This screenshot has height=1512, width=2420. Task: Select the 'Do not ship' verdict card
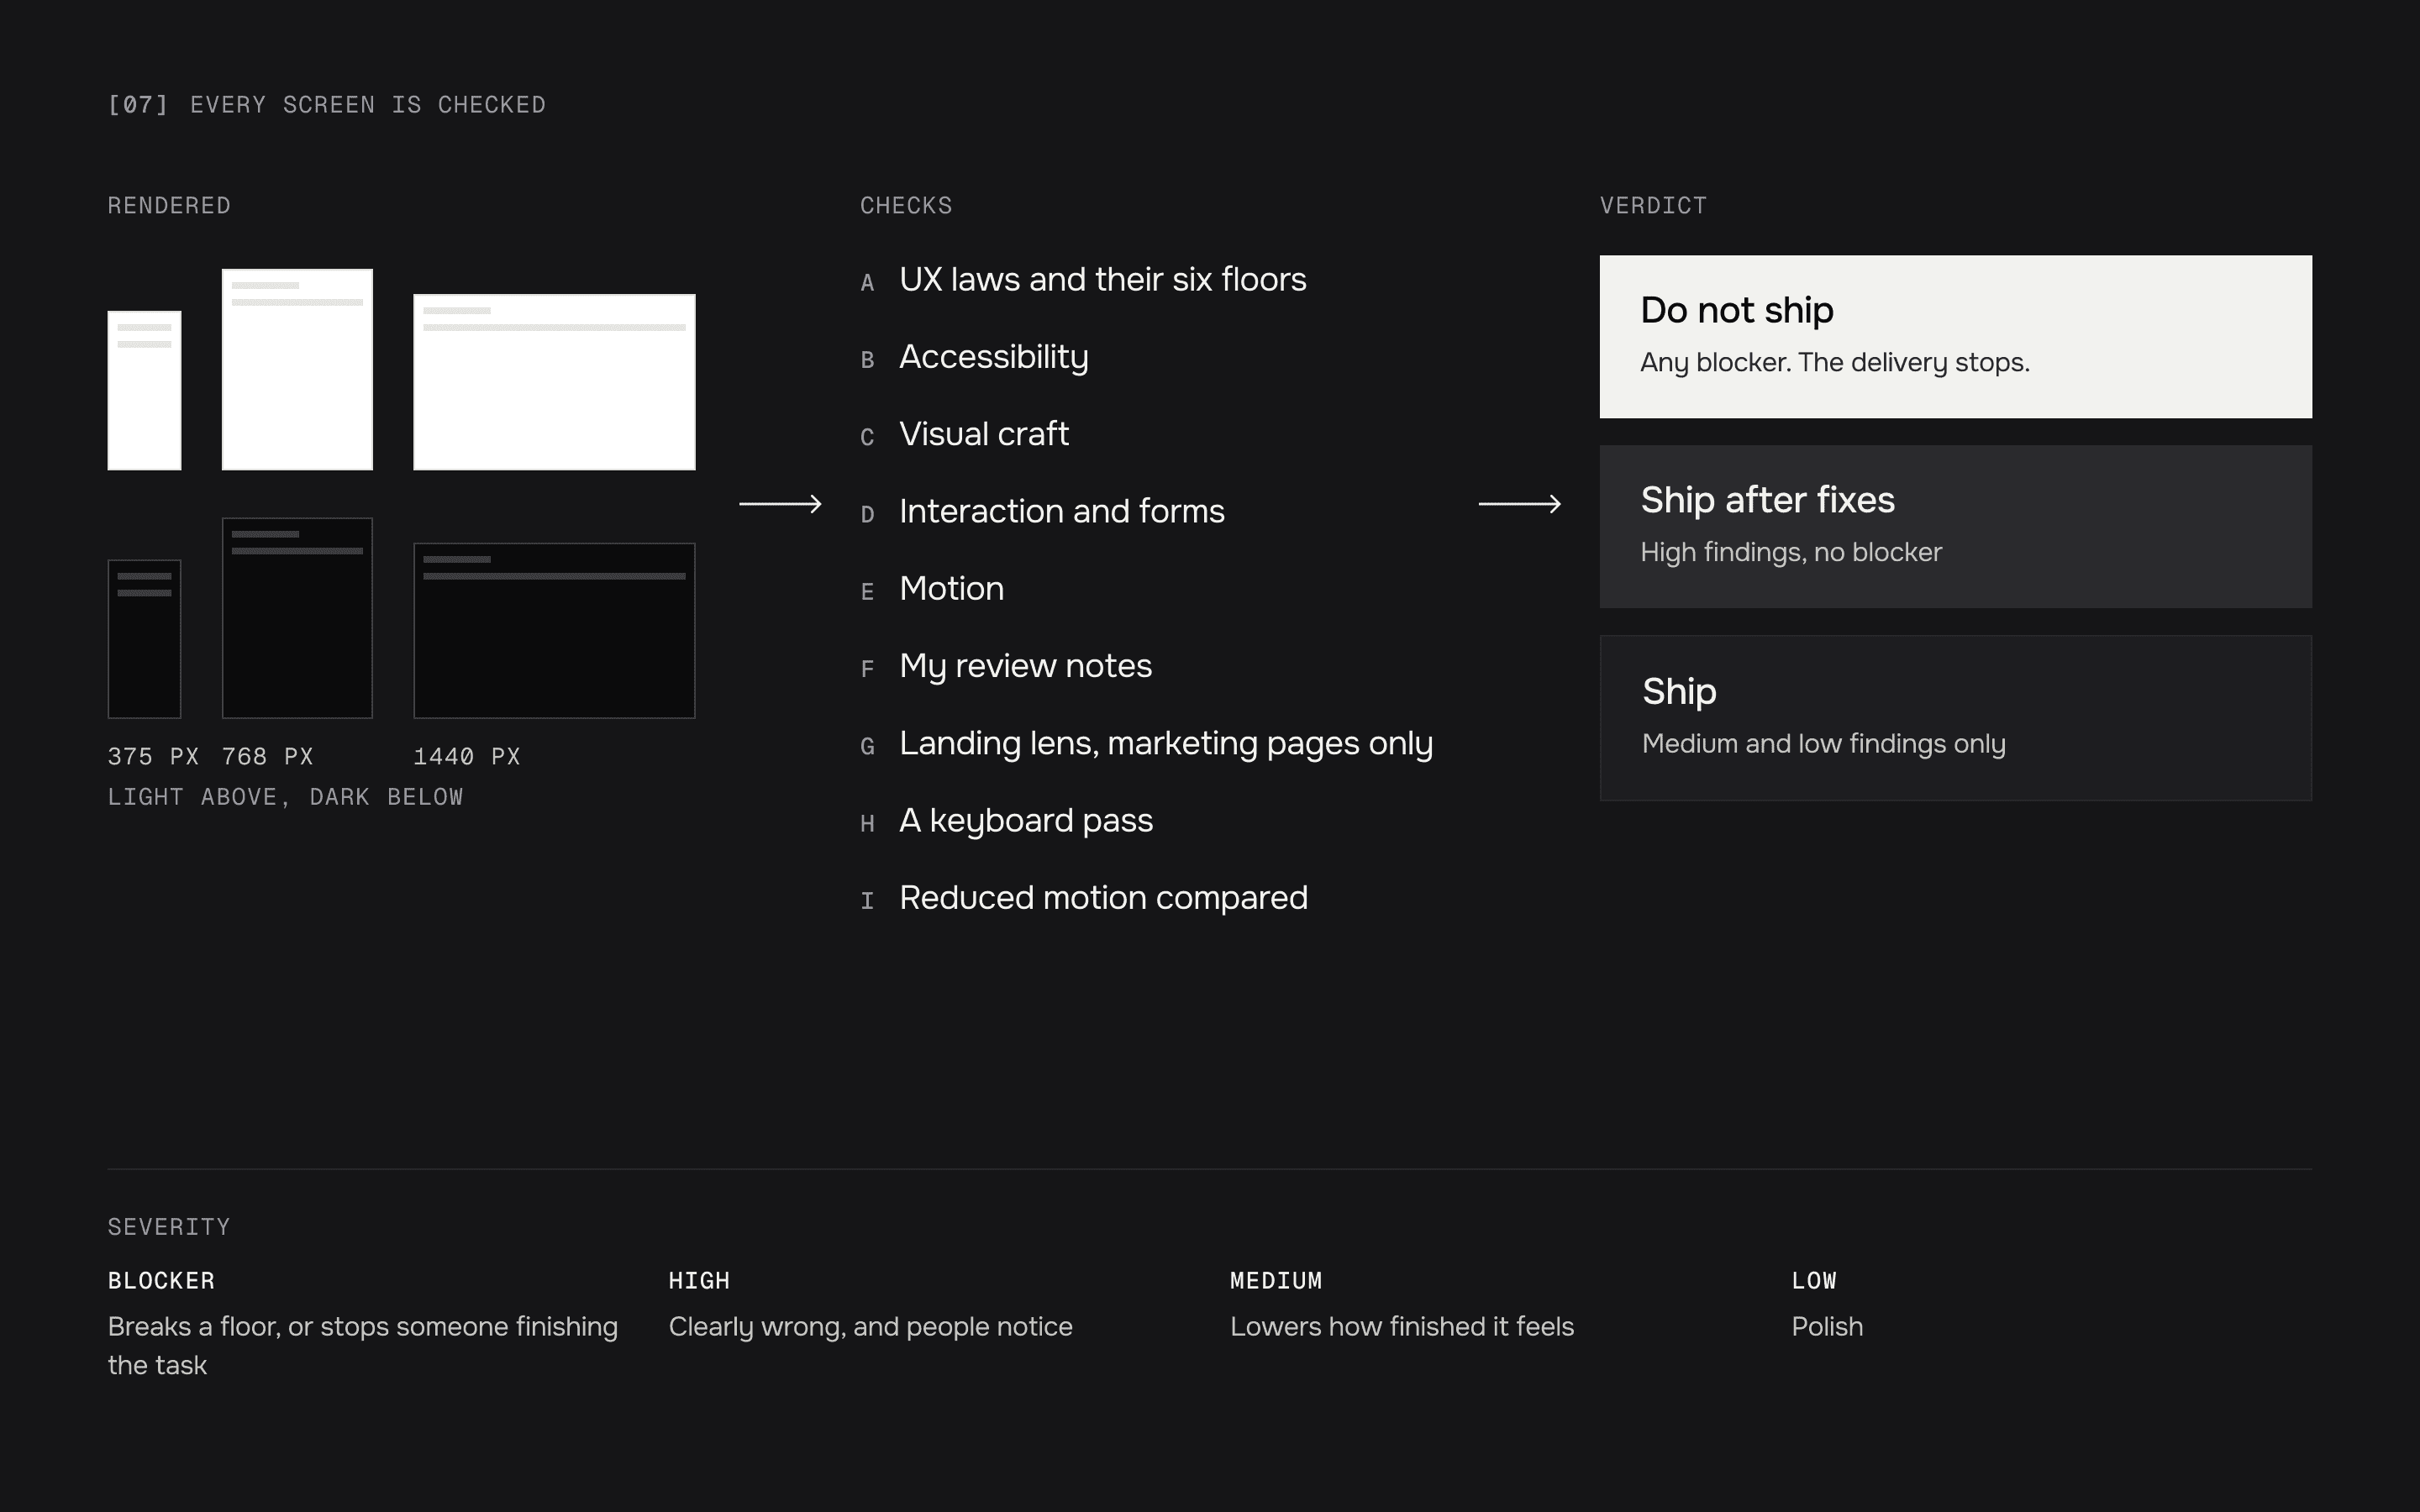click(x=1955, y=336)
